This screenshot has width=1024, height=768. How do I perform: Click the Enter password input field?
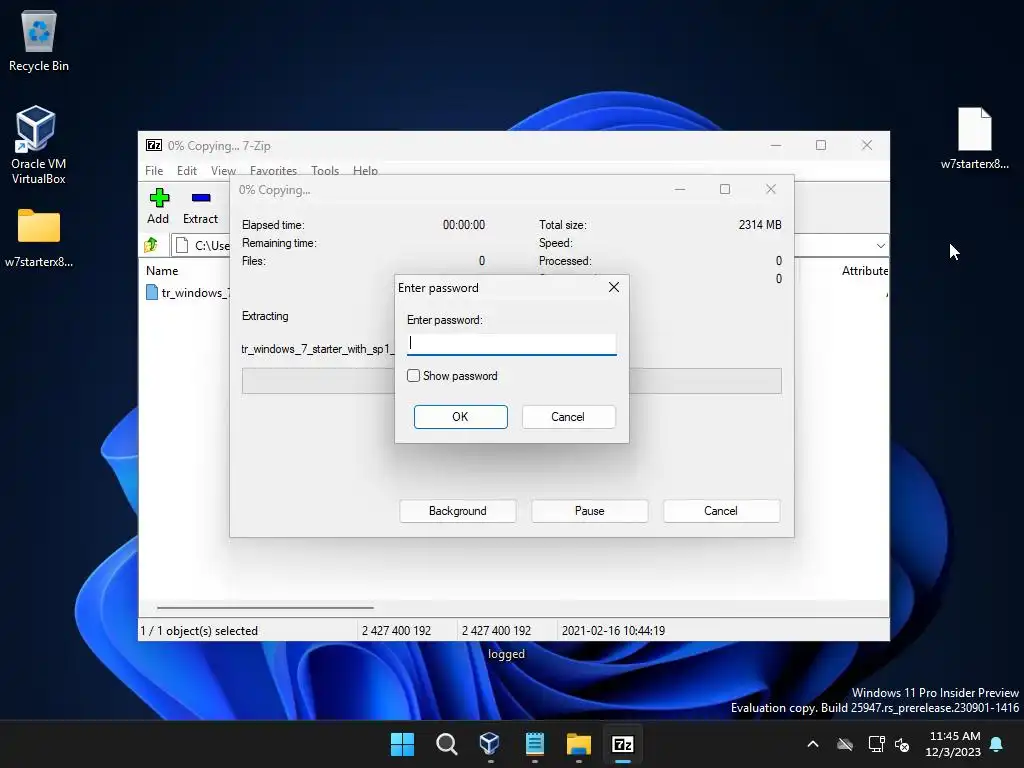point(511,344)
